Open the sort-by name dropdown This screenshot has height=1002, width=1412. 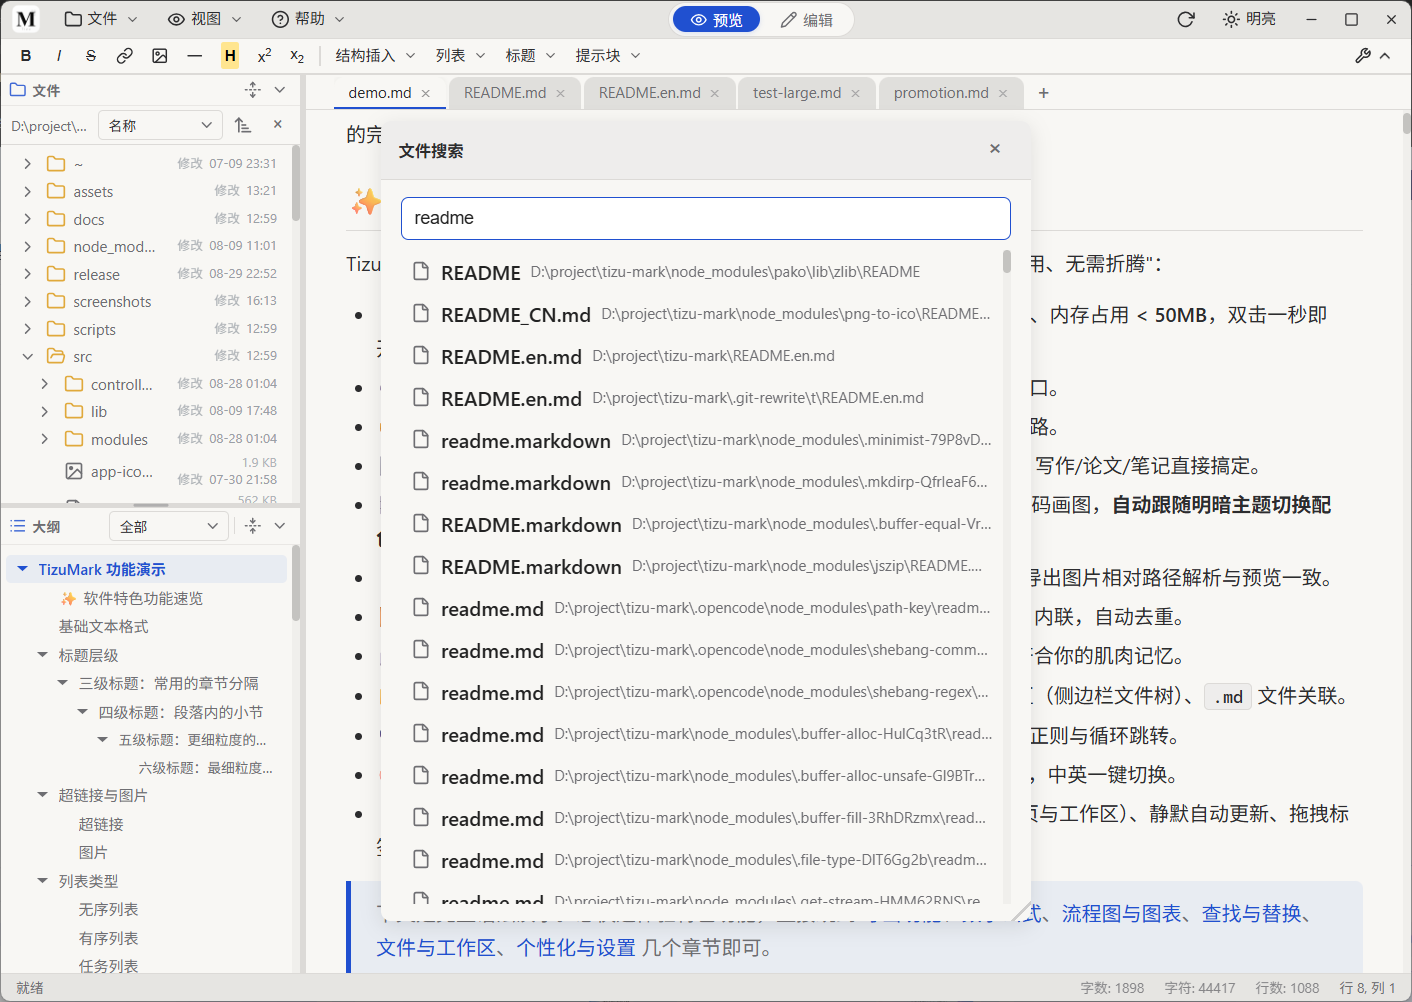[x=160, y=125]
